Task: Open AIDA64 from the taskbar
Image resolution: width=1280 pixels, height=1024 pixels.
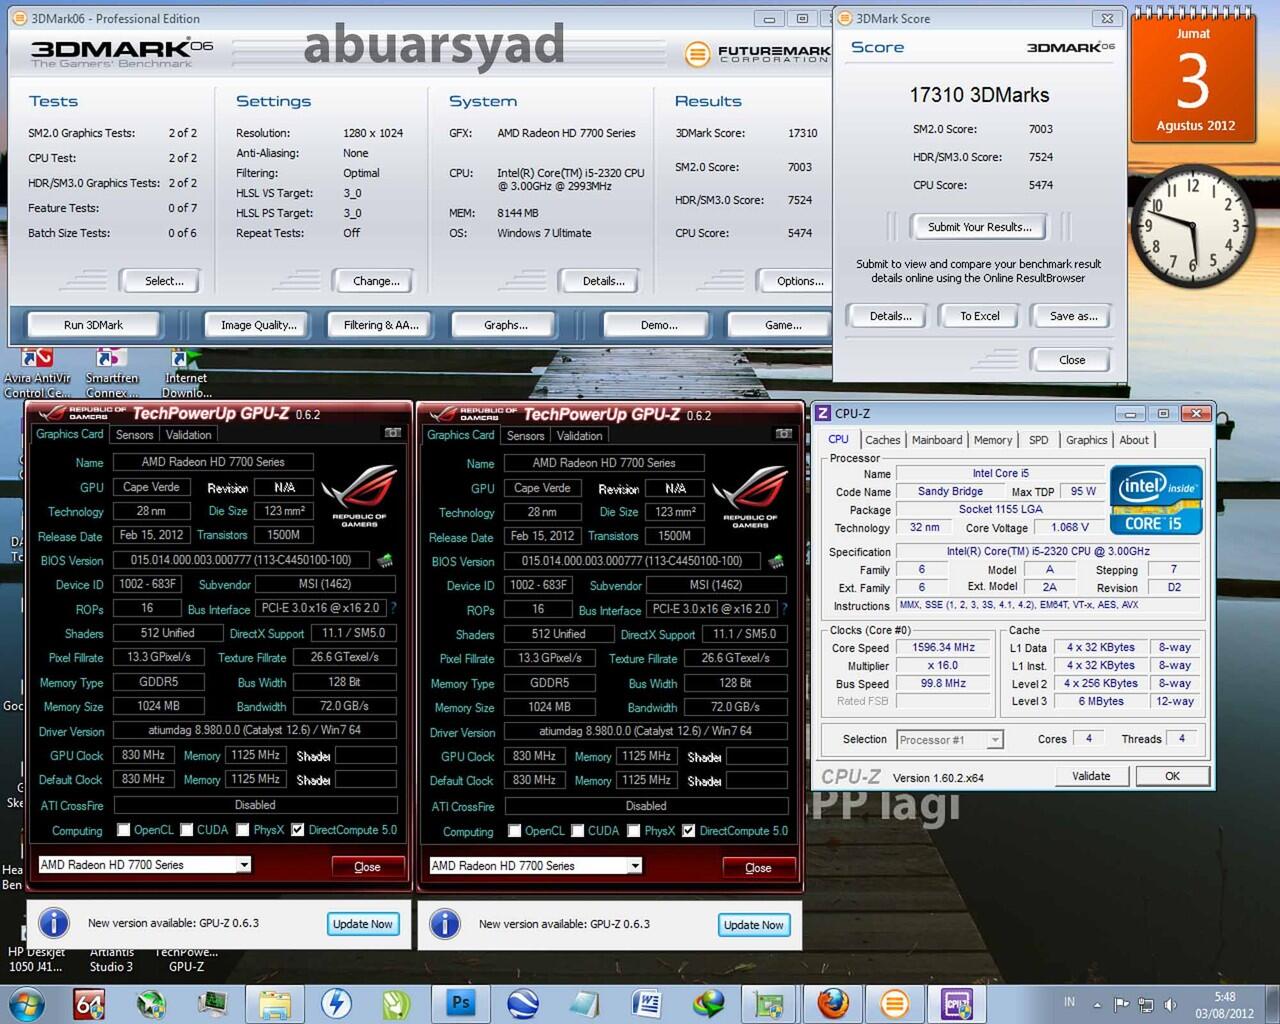Action: click(89, 1003)
